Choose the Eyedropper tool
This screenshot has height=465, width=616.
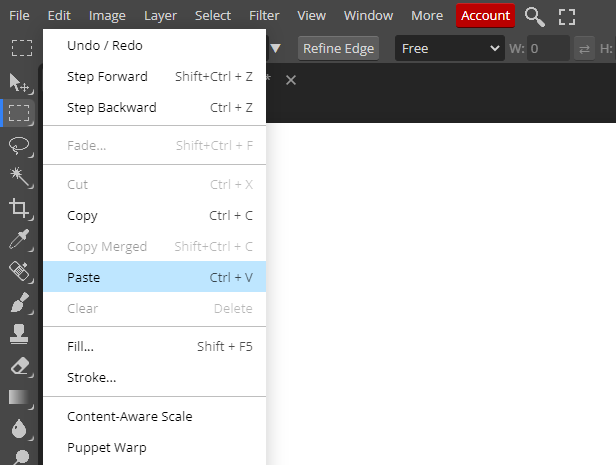click(19, 239)
